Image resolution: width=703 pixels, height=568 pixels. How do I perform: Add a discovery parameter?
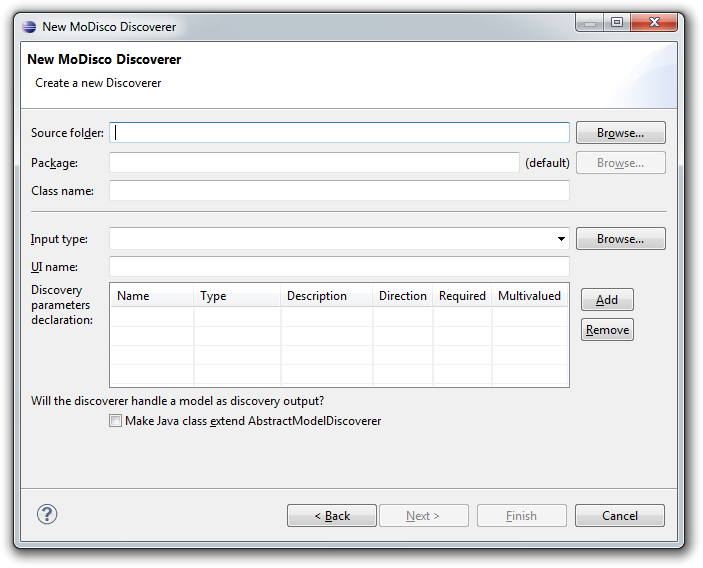[x=607, y=299]
